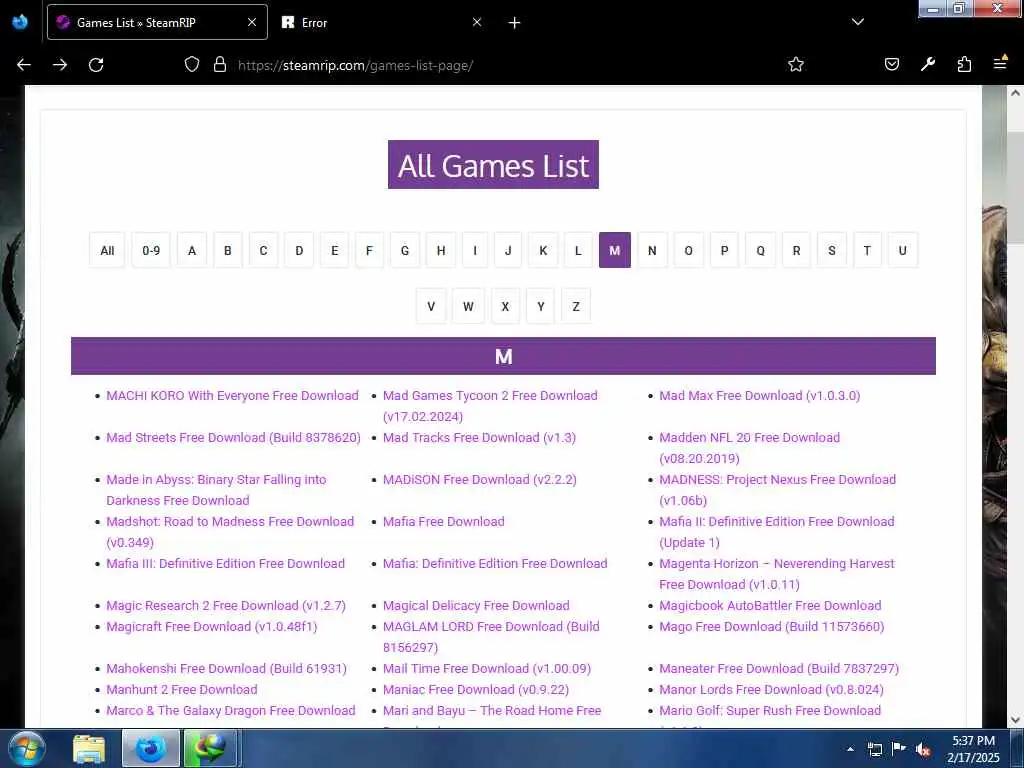Open Mail Time Free Download link
The image size is (1024, 768).
pos(487,668)
